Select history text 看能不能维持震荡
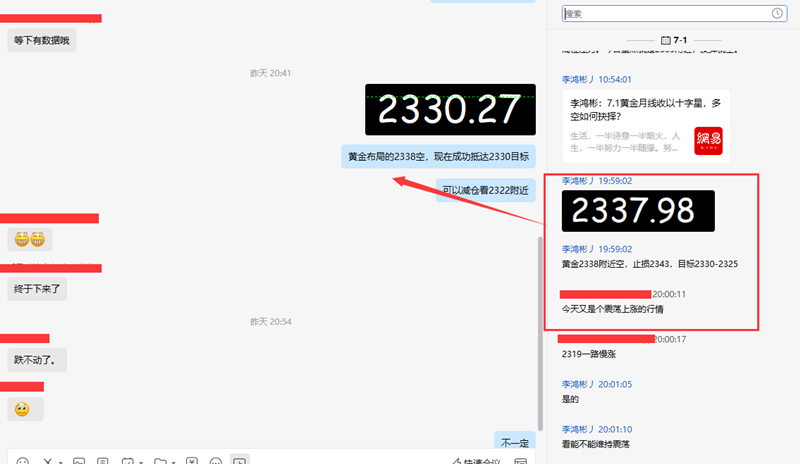The width and height of the screenshot is (800, 464). click(595, 444)
